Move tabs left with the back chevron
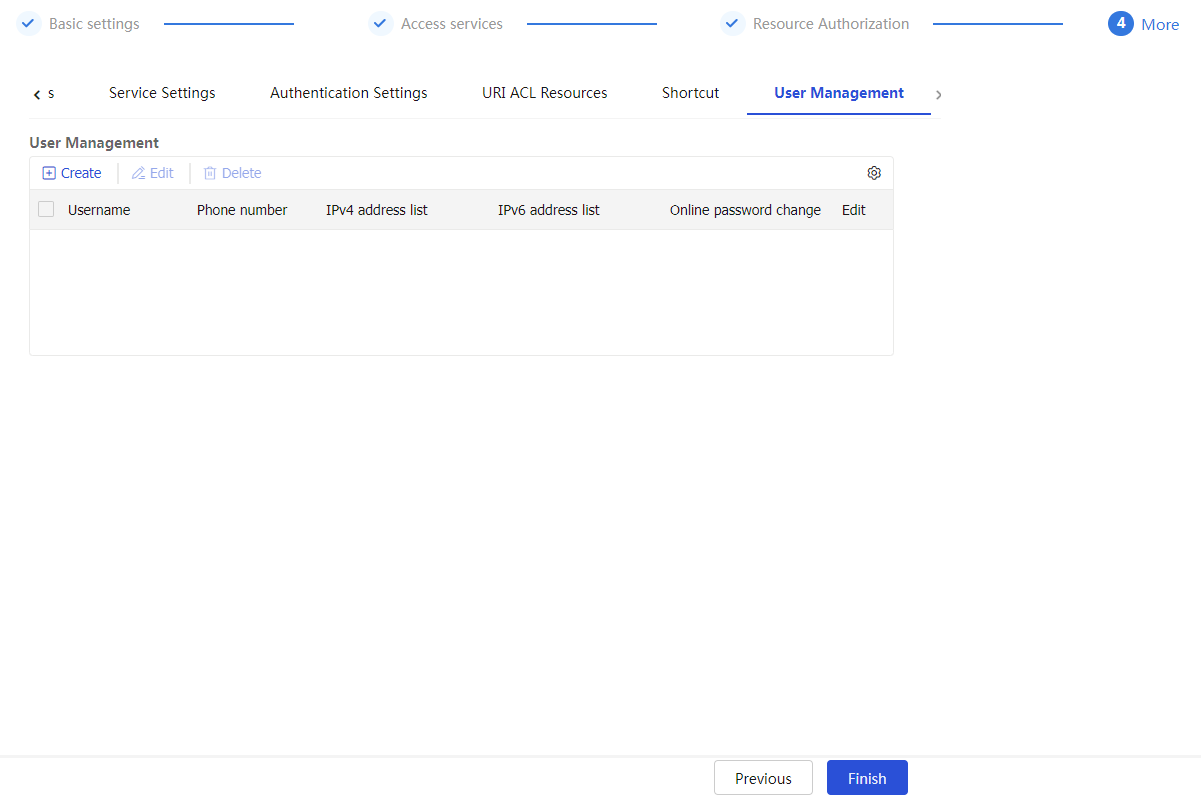Screen dimensions: 1201x797 coord(37,94)
